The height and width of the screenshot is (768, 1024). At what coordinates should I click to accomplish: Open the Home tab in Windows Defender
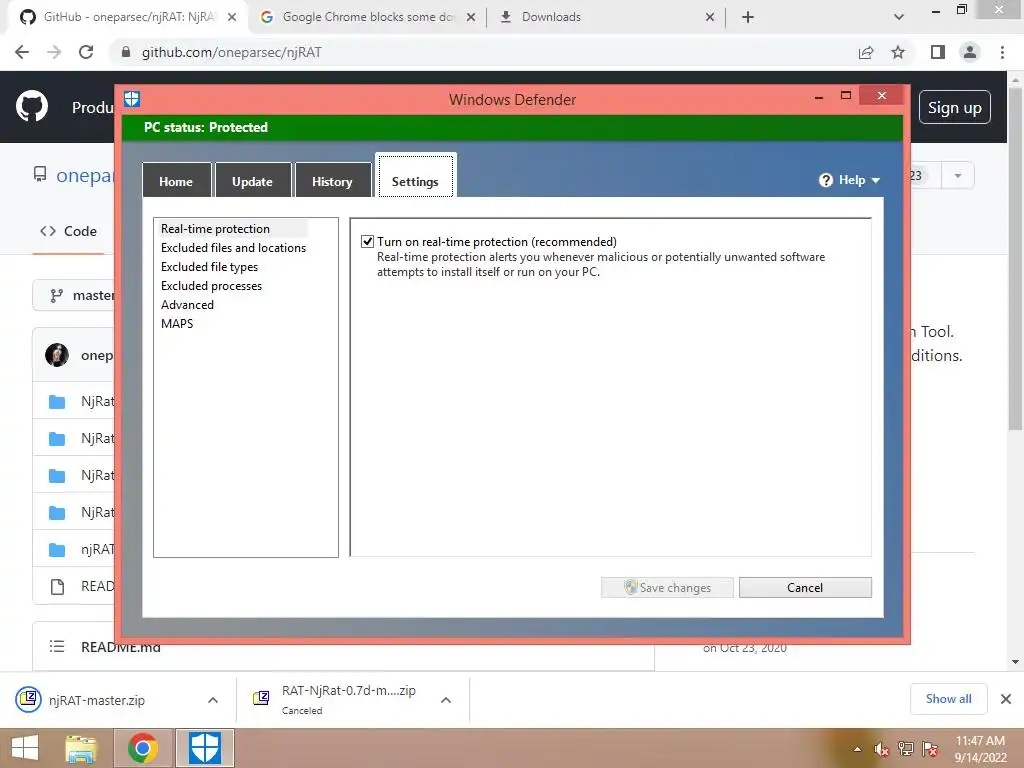[176, 181]
